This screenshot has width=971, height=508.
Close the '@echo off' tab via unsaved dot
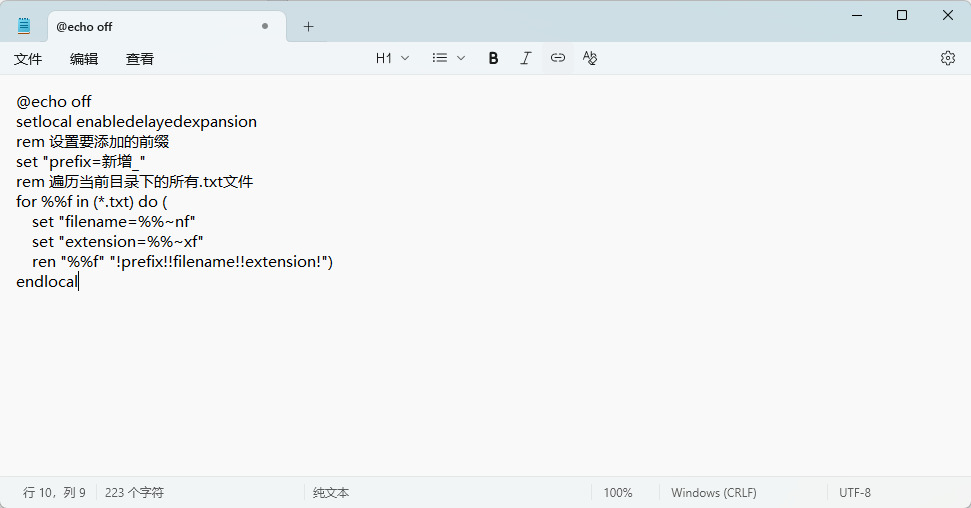point(265,26)
